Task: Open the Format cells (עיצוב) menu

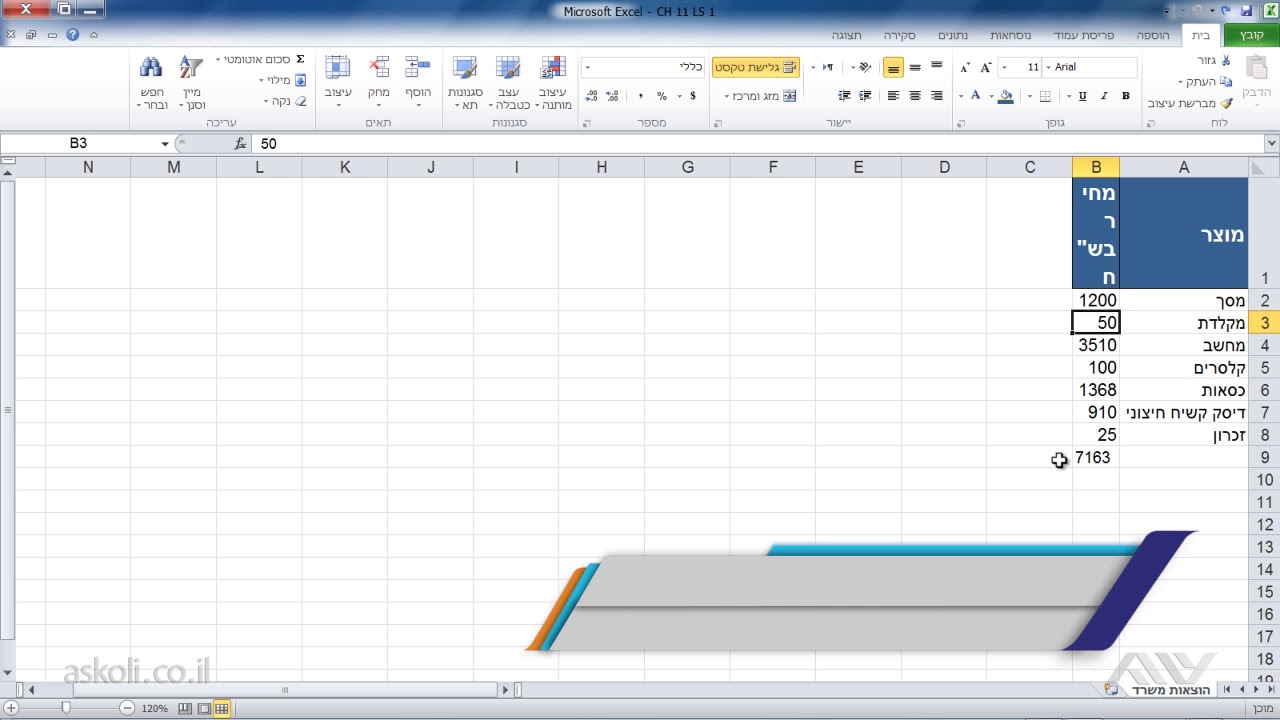Action: coord(338,83)
